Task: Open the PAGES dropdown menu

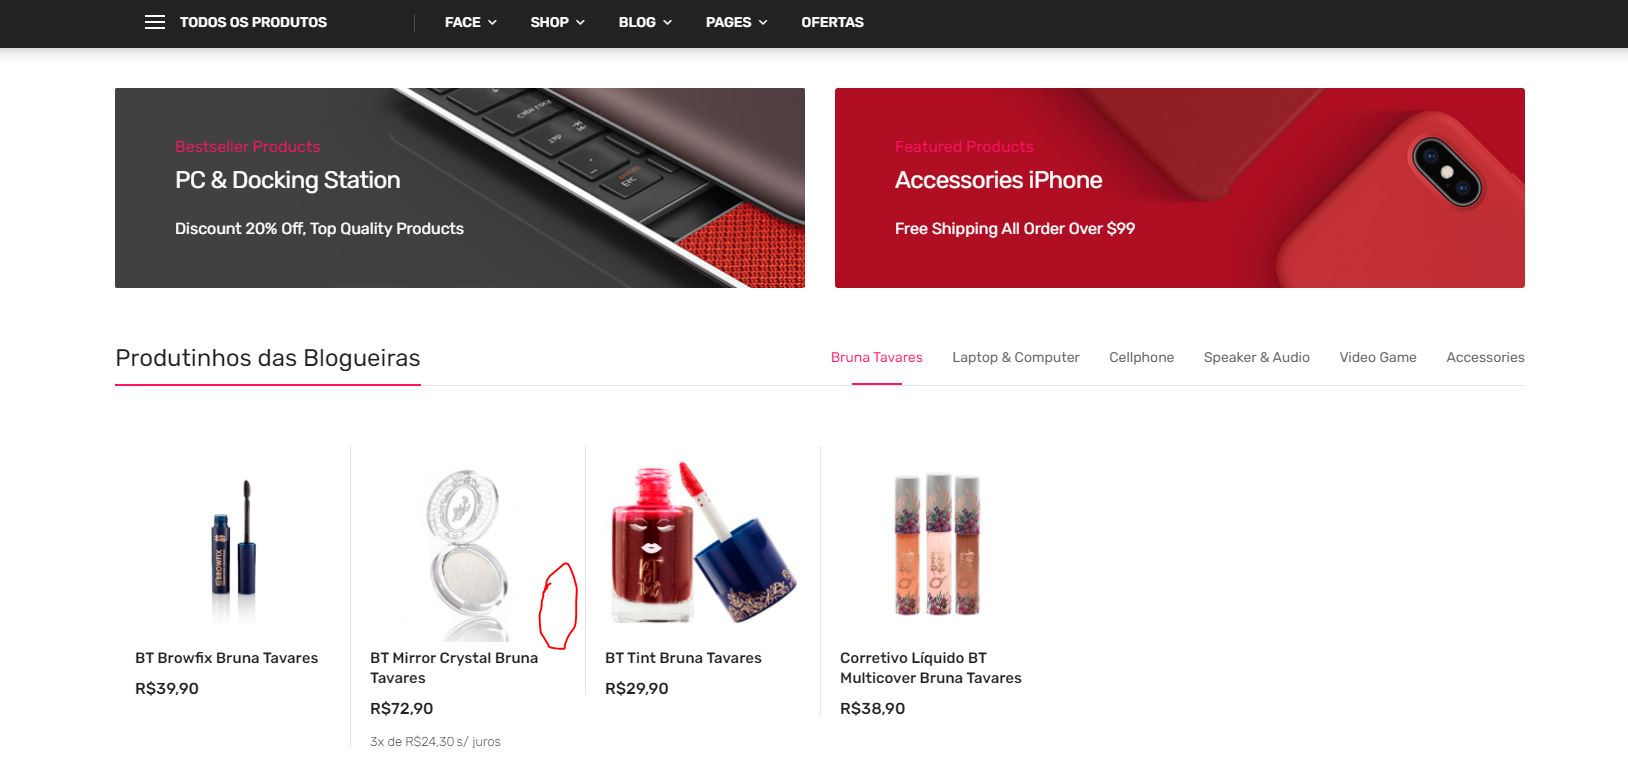Action: 736,22
